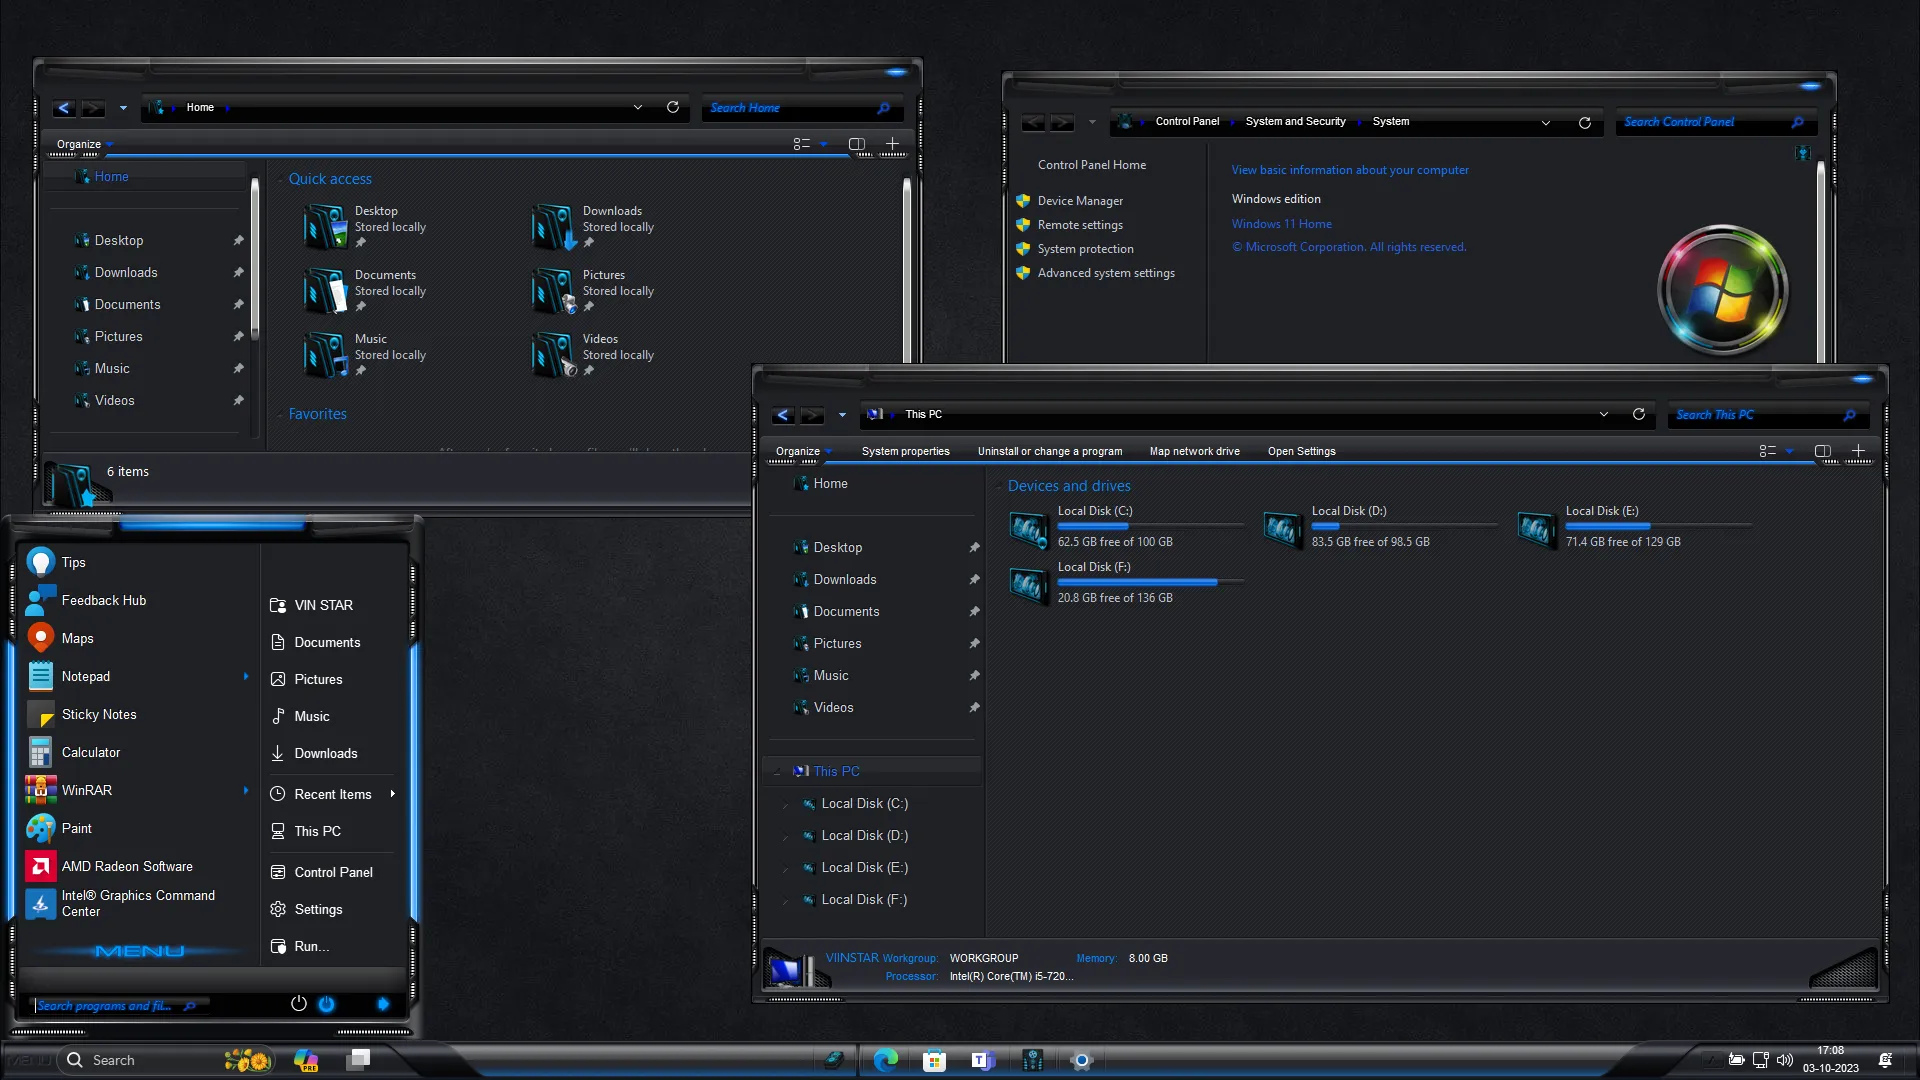Open System protection in Control Panel sidebar

pyautogui.click(x=1085, y=249)
